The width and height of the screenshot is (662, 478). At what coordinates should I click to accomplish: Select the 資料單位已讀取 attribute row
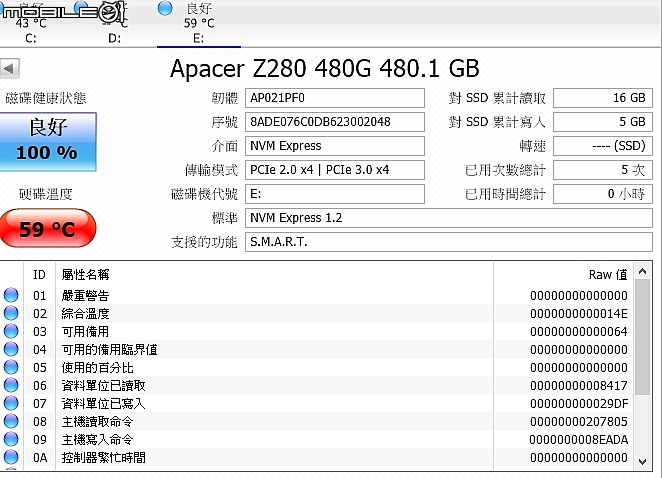[316, 385]
